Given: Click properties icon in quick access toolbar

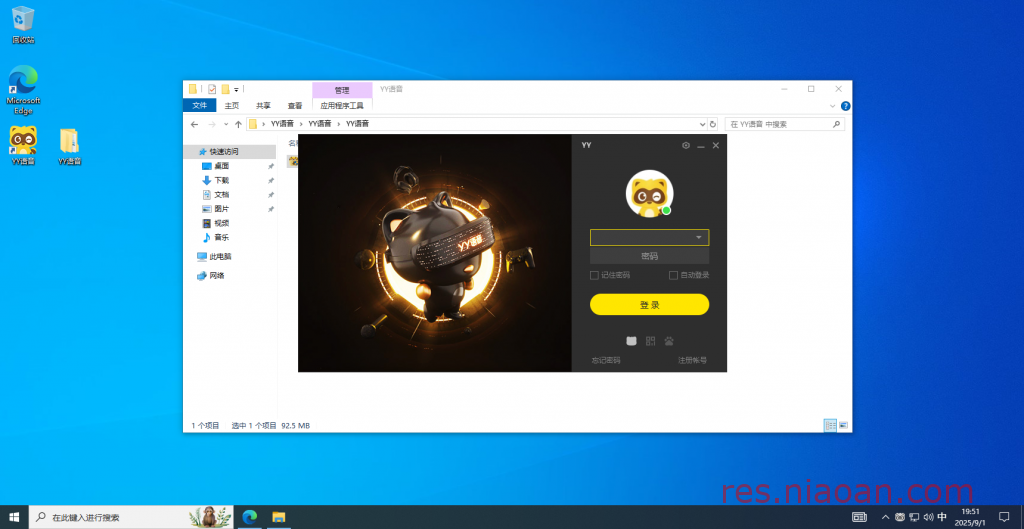Looking at the screenshot, I should pos(212,89).
